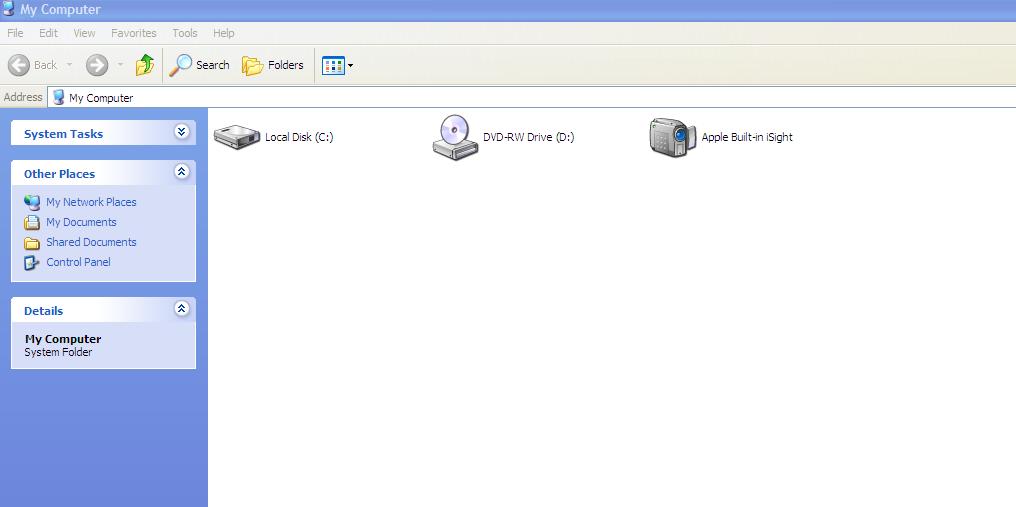Viewport: 1016px width, 507px height.
Task: Click the "Local Disk (C:)" label
Action: [299, 137]
